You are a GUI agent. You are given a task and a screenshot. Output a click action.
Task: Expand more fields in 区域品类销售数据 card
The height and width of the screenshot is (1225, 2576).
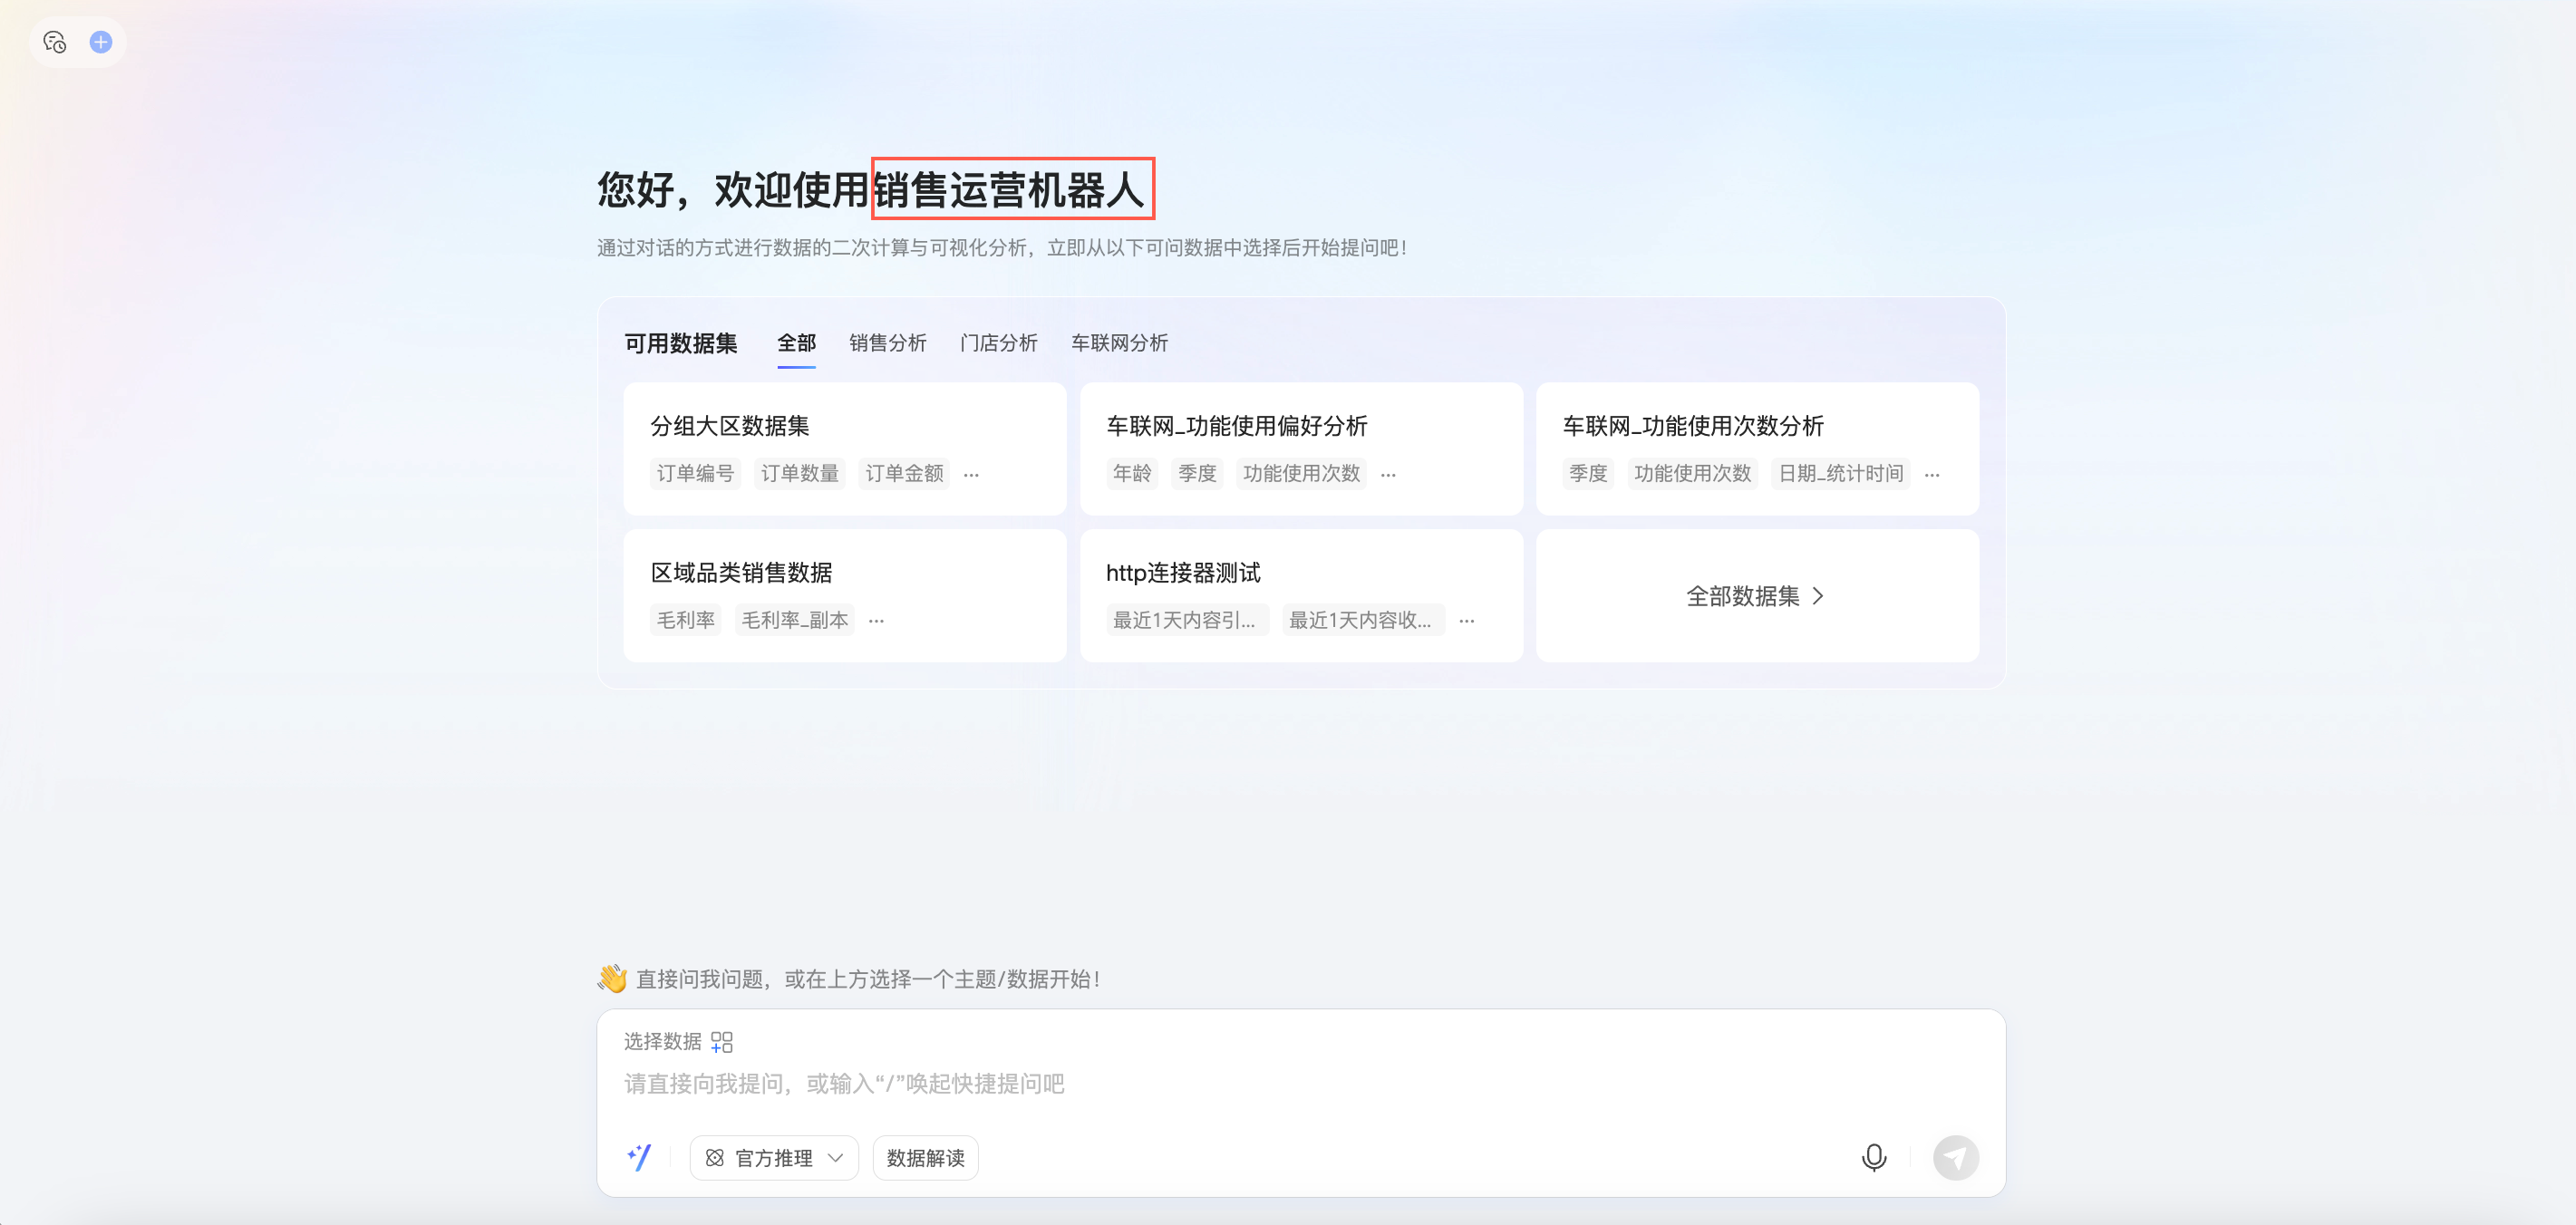click(x=876, y=621)
